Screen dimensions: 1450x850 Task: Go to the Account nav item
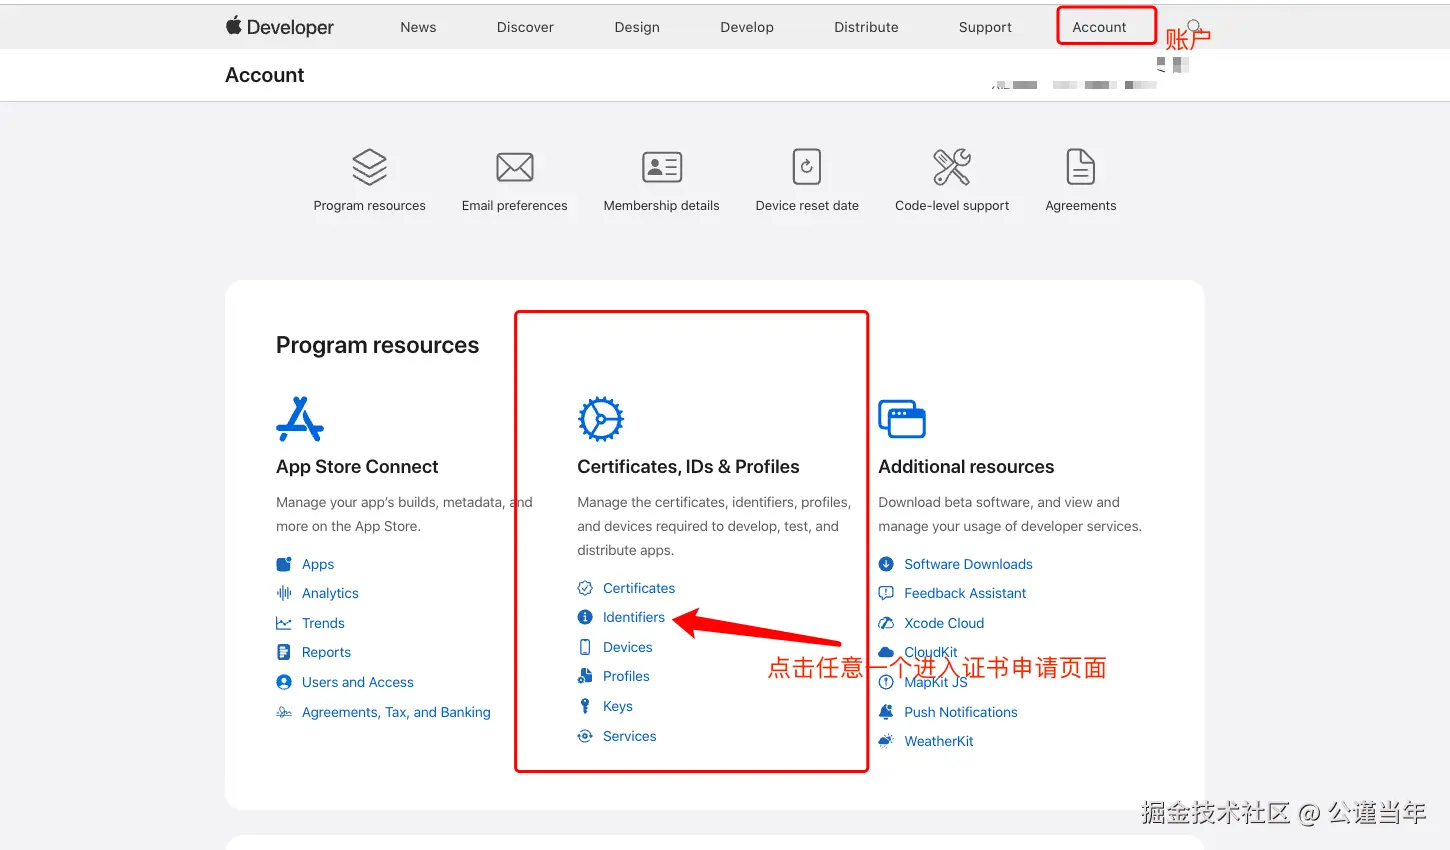(1099, 27)
